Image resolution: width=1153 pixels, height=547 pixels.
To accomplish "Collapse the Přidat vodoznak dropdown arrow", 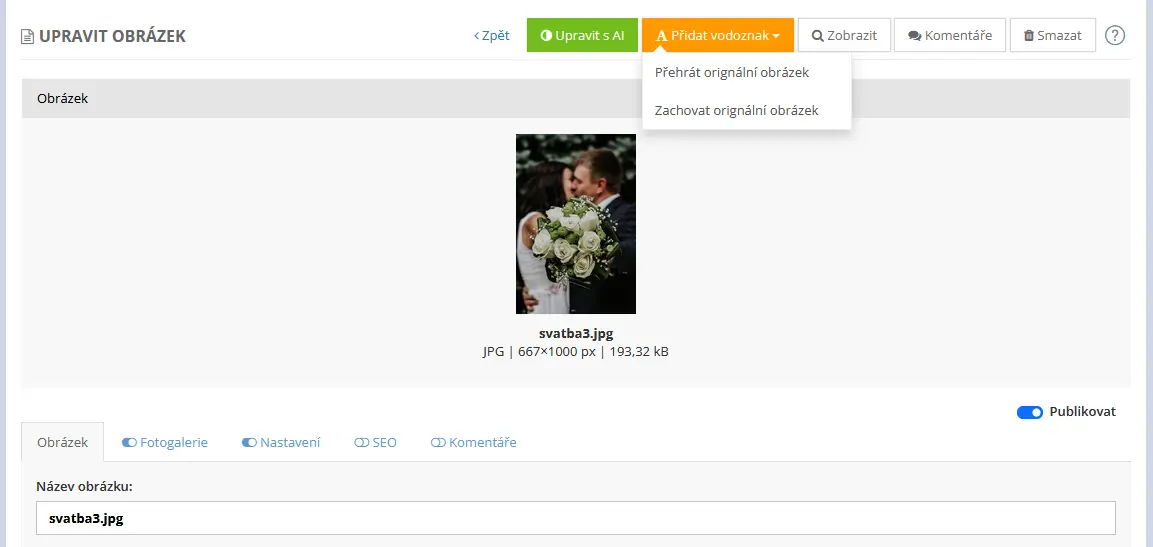I will tap(776, 36).
